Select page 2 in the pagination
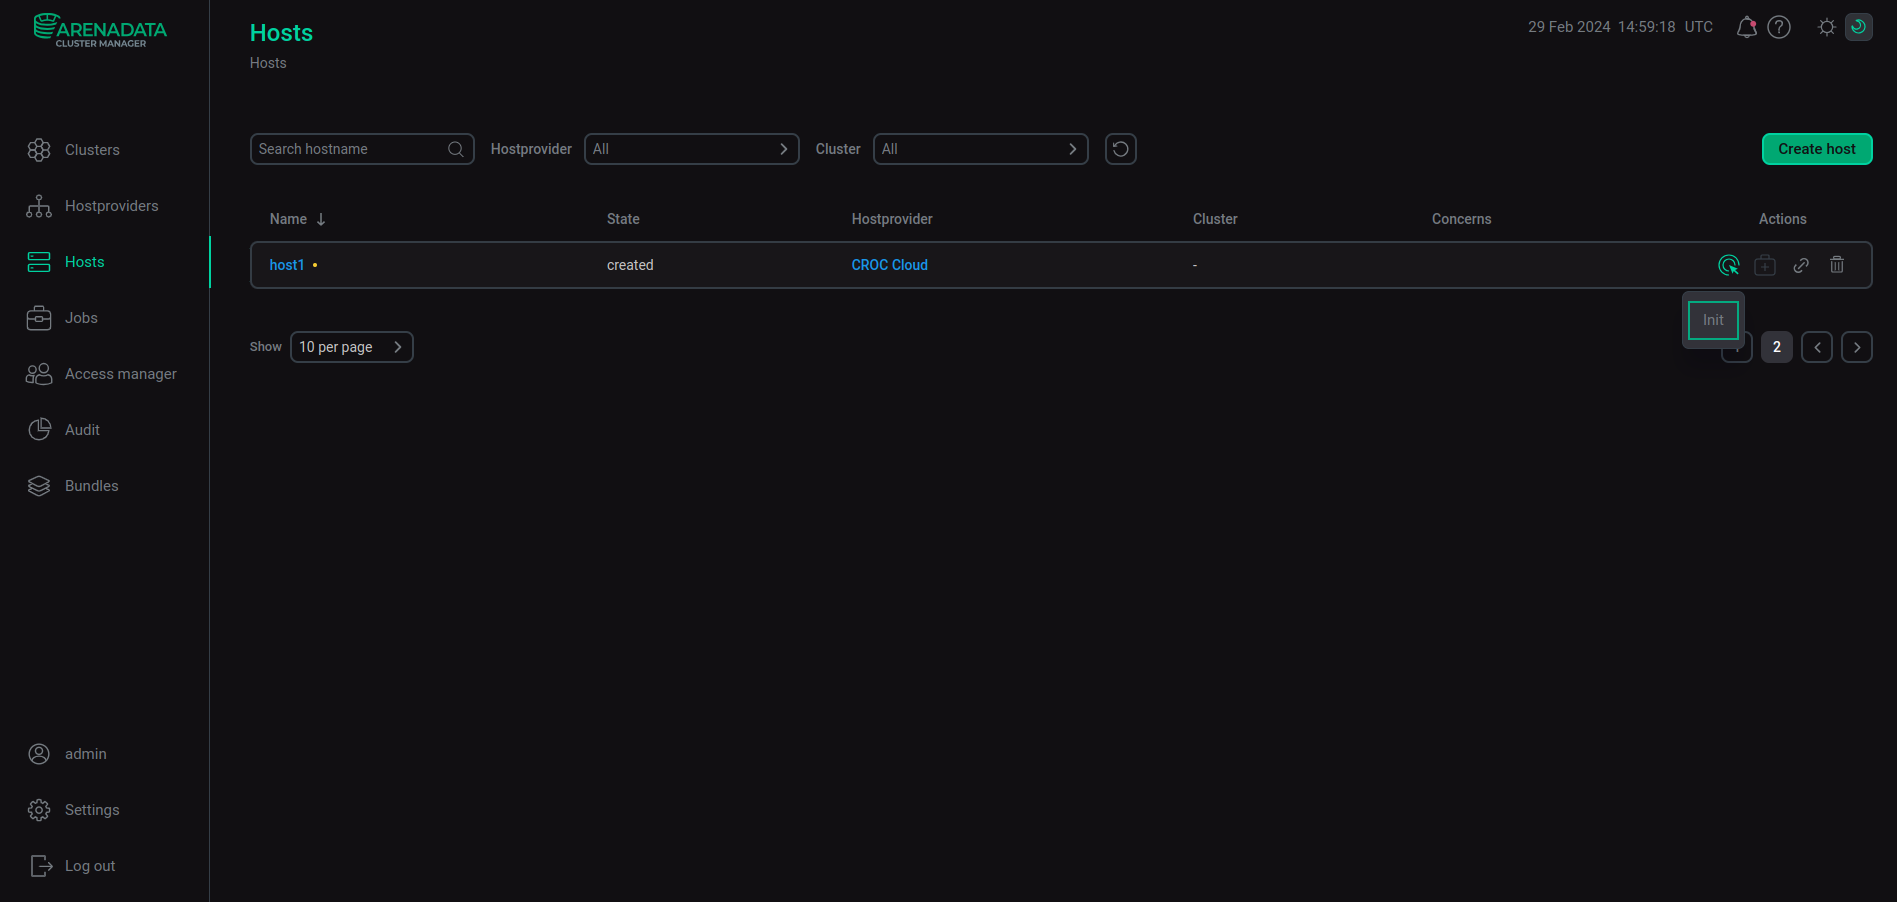This screenshot has width=1897, height=902. tap(1777, 347)
